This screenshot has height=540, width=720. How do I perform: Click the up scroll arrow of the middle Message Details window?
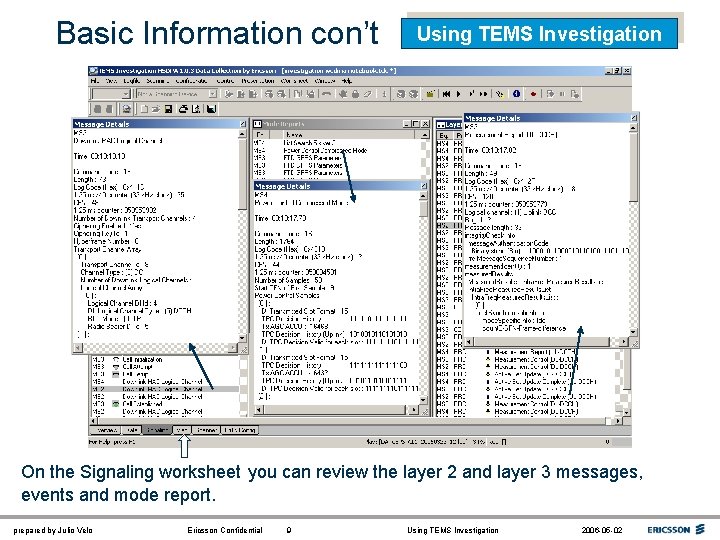pos(423,196)
